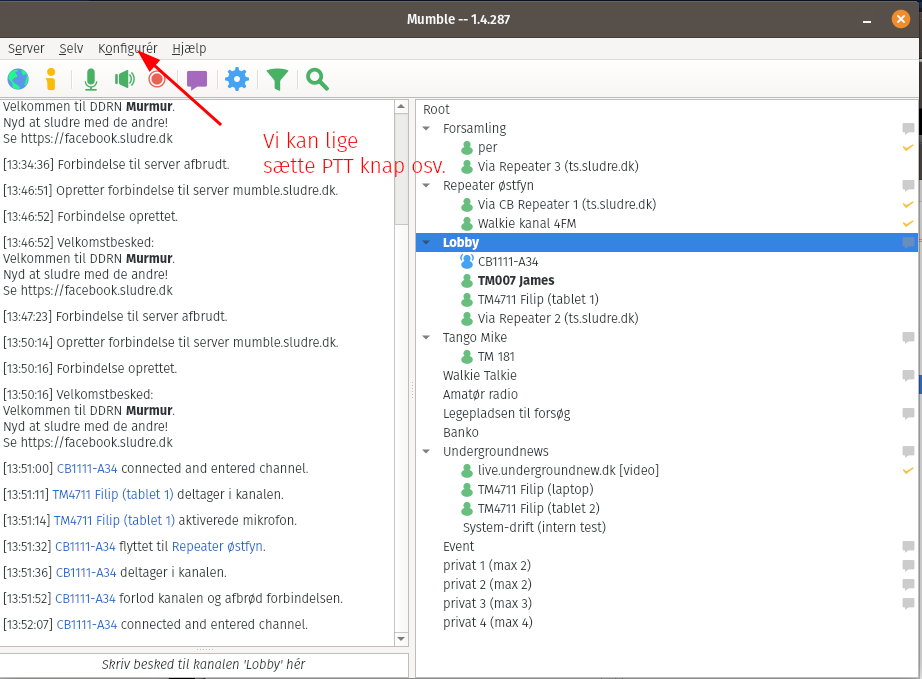
Task: Follow the Repeater østfyn link in chat log
Action: (x=217, y=546)
